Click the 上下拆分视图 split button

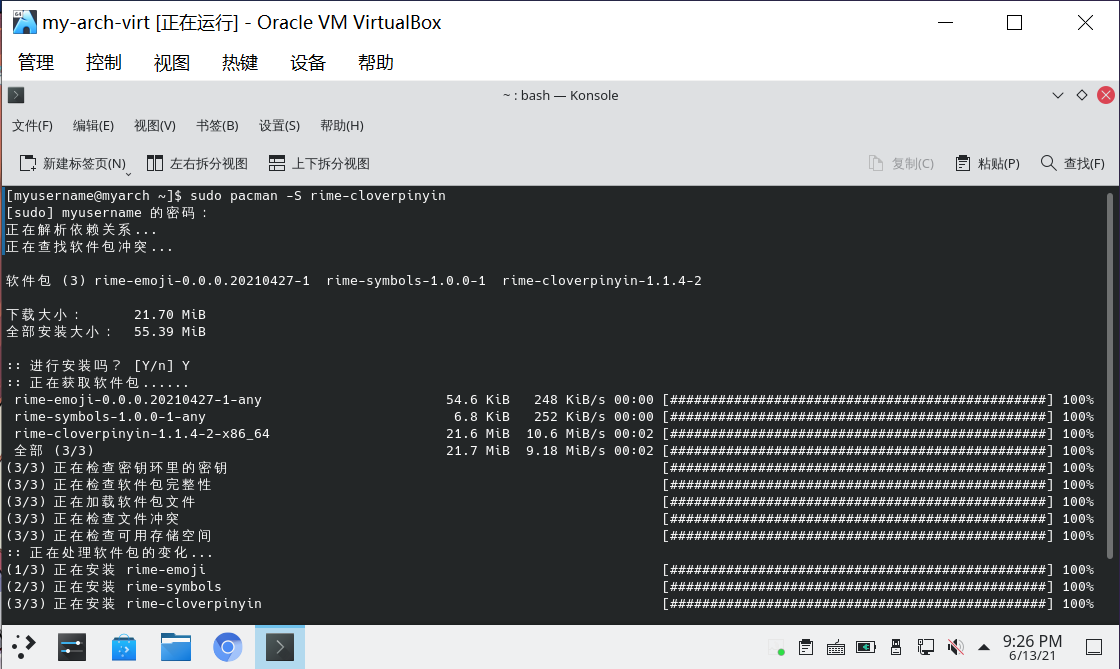point(319,163)
